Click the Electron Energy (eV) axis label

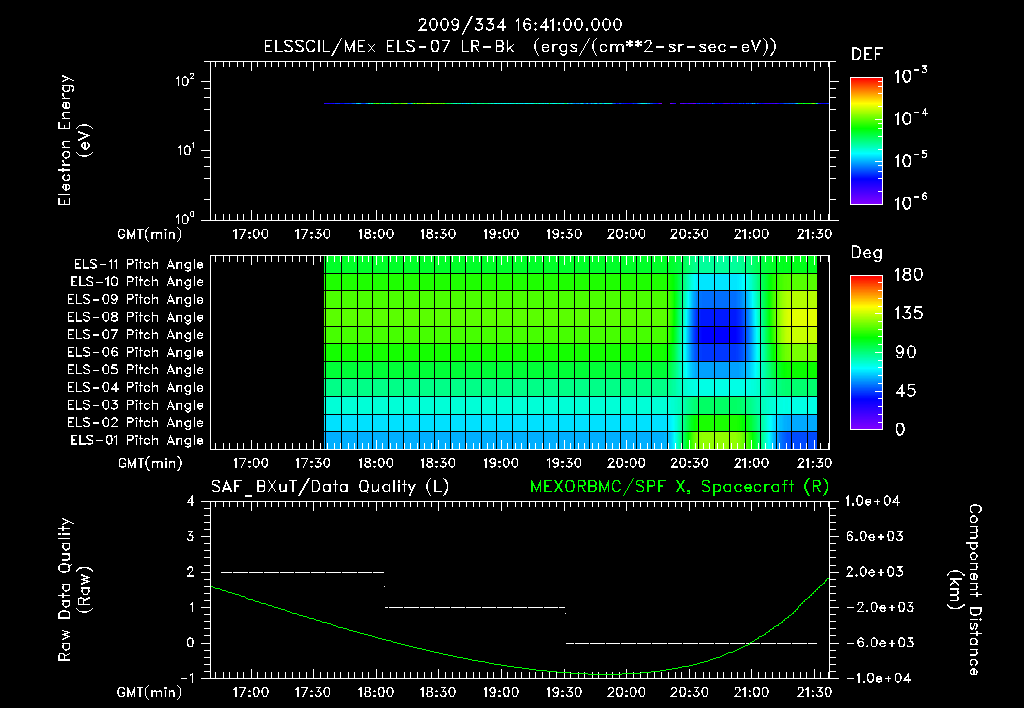tap(74, 140)
